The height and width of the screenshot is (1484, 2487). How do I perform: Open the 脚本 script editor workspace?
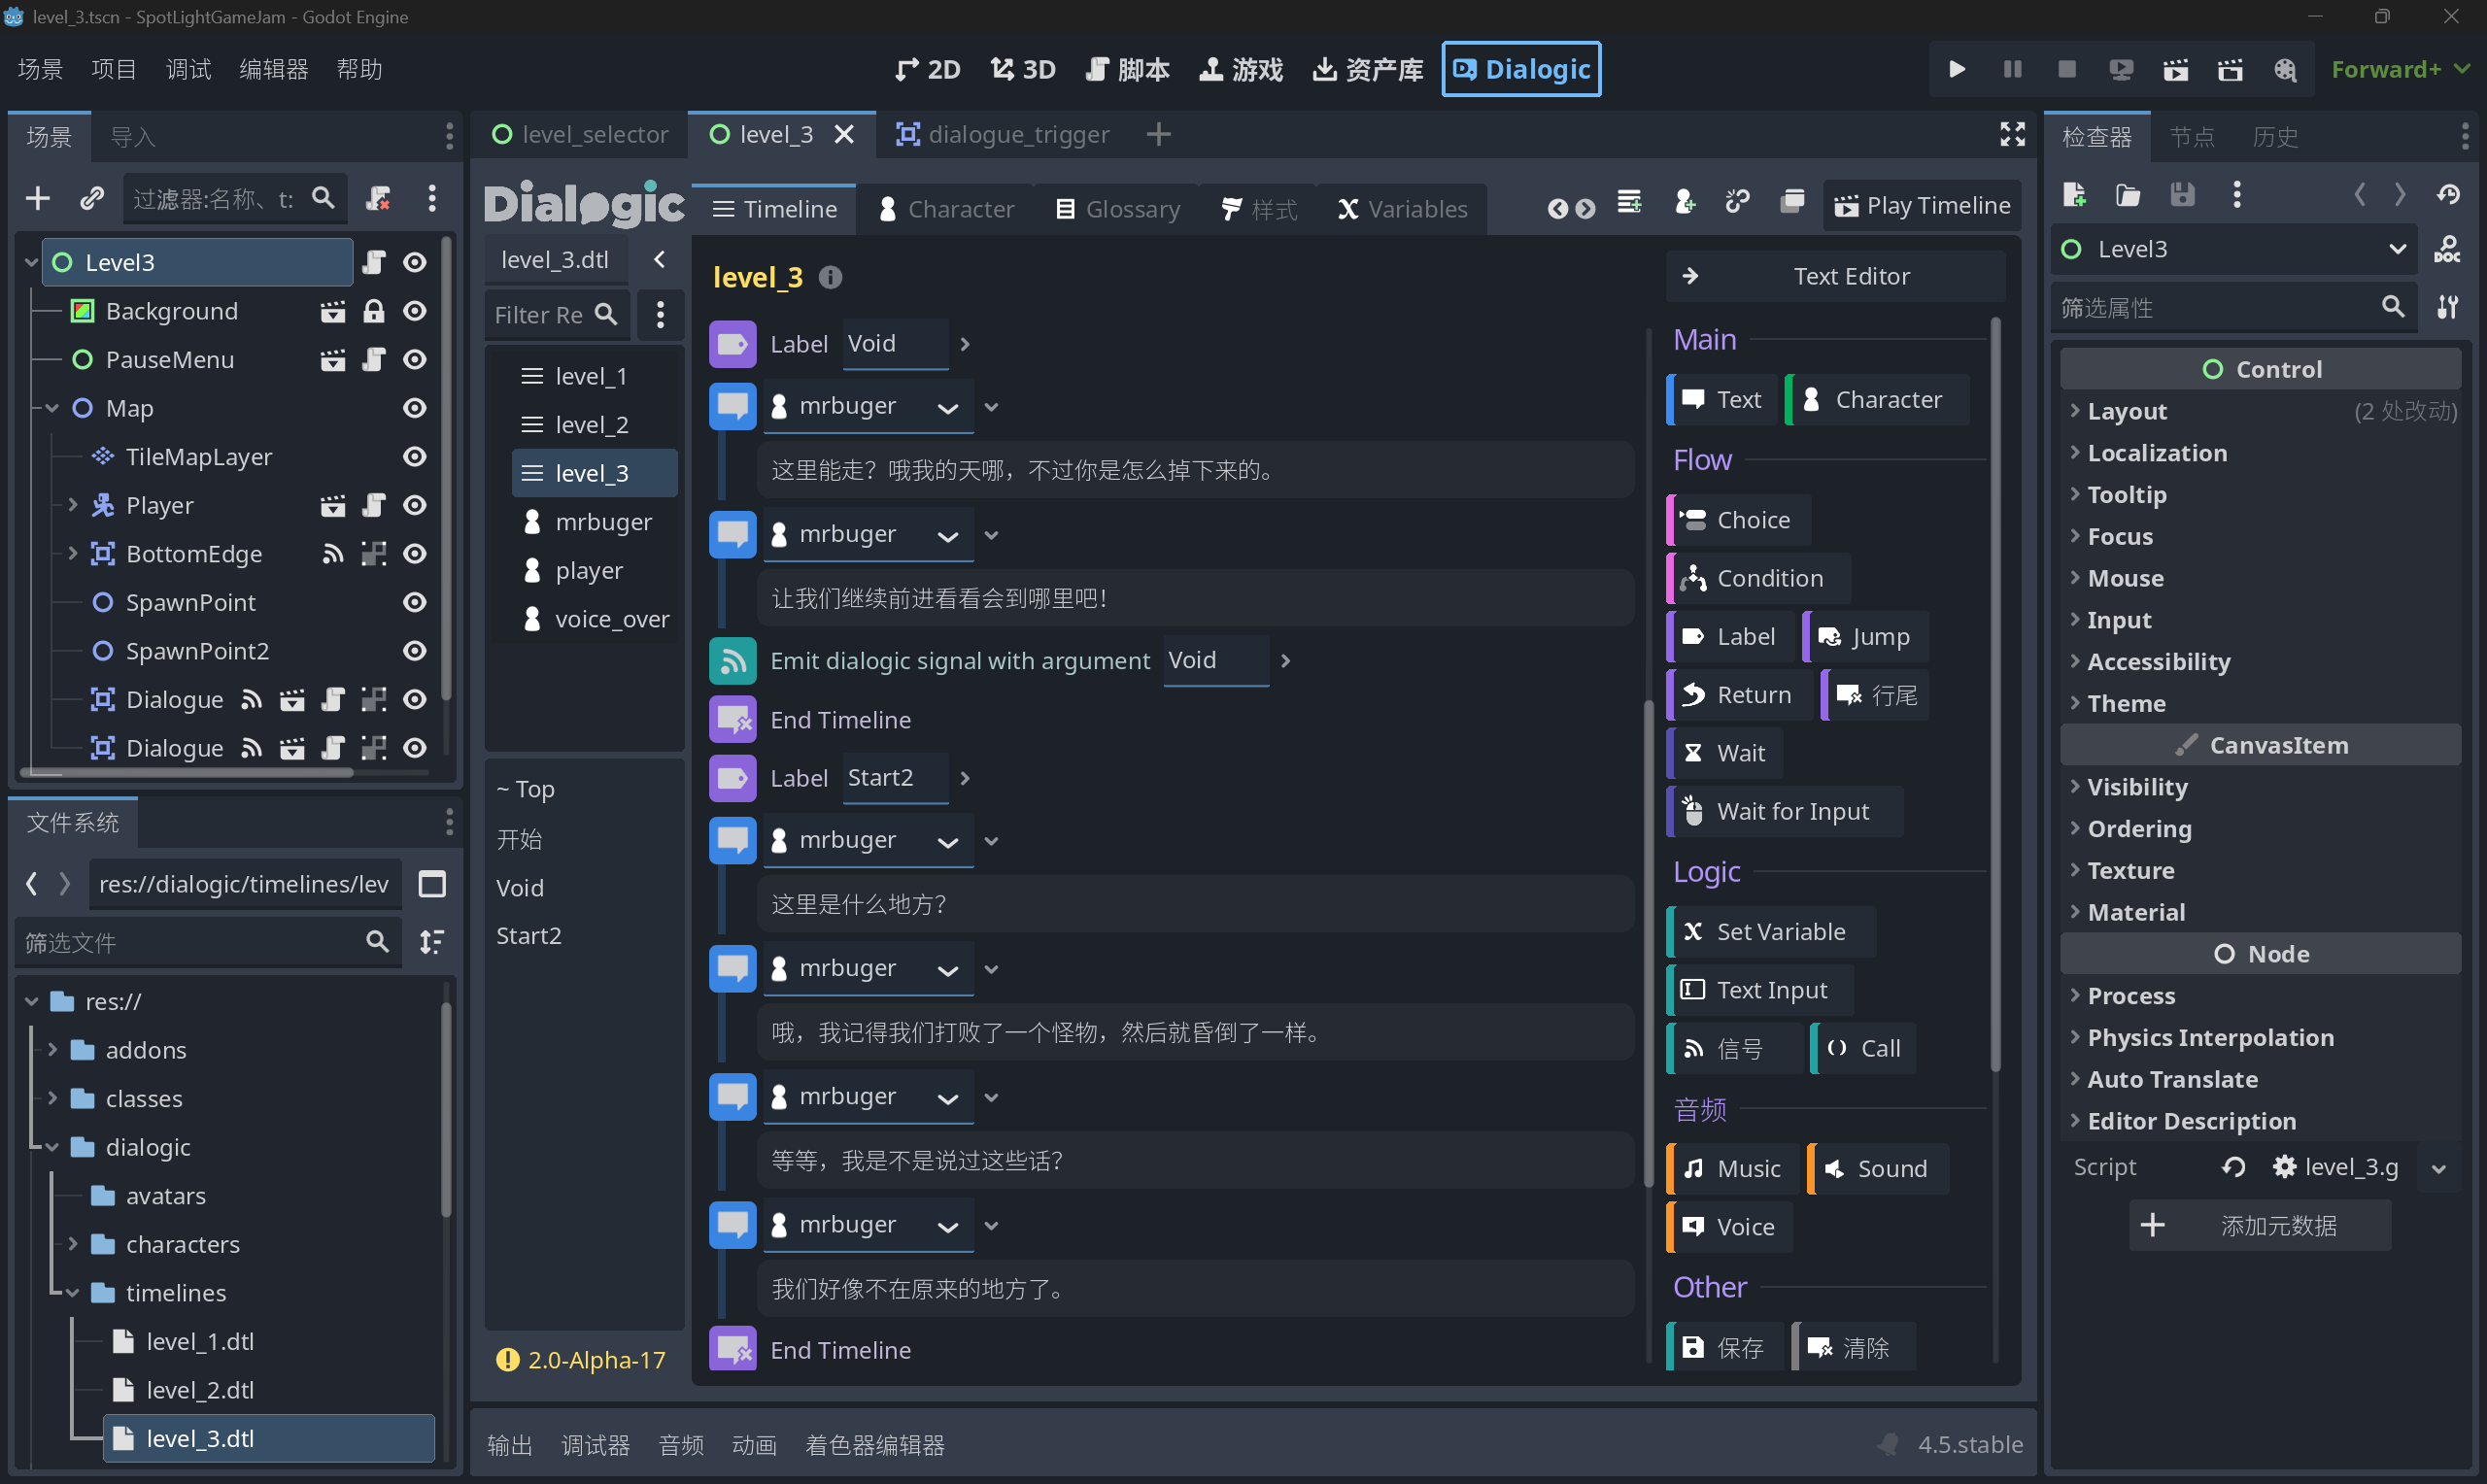[x=1127, y=69]
